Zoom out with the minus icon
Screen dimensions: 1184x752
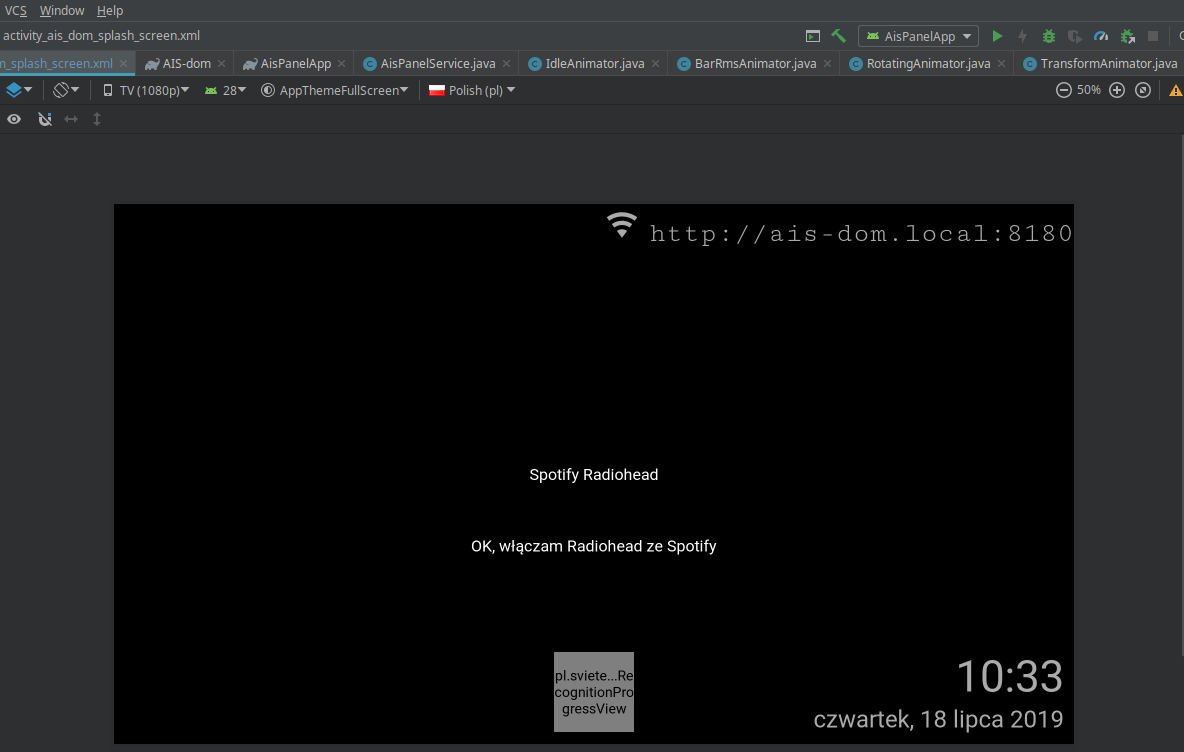[x=1063, y=90]
